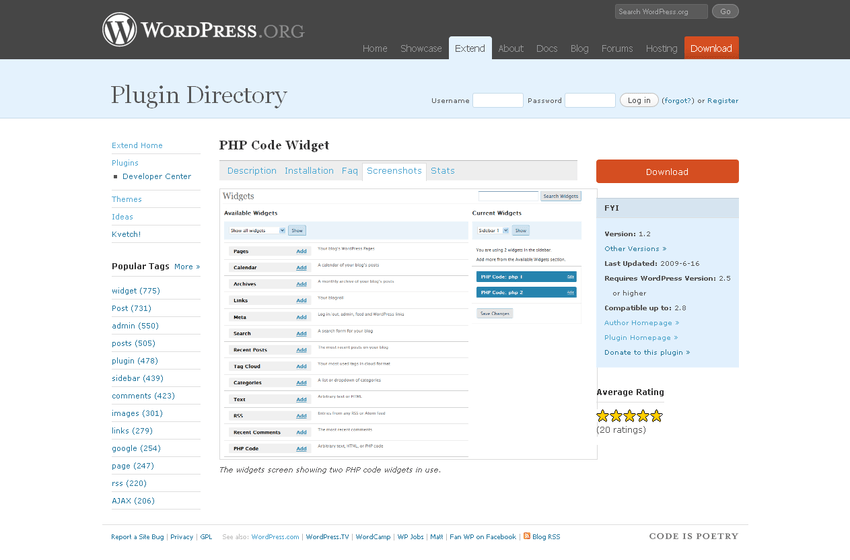The height and width of the screenshot is (560, 850).
Task: Select the google (254) tag
Action: [x=136, y=448]
